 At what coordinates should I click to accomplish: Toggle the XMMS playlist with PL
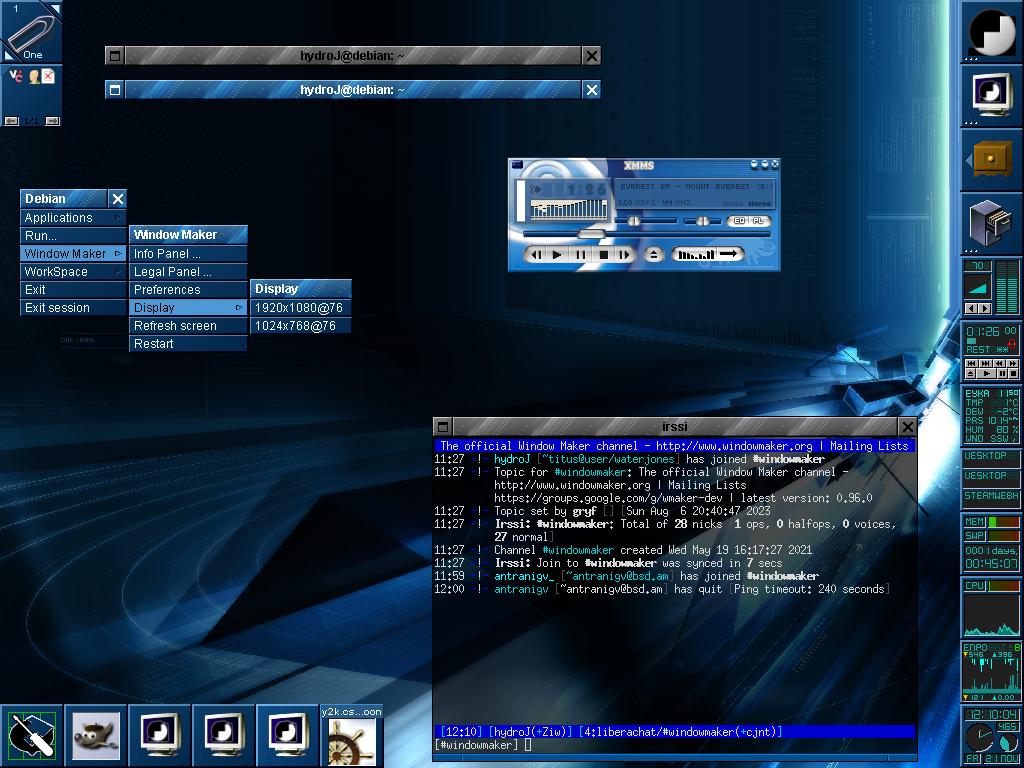pyautogui.click(x=758, y=221)
